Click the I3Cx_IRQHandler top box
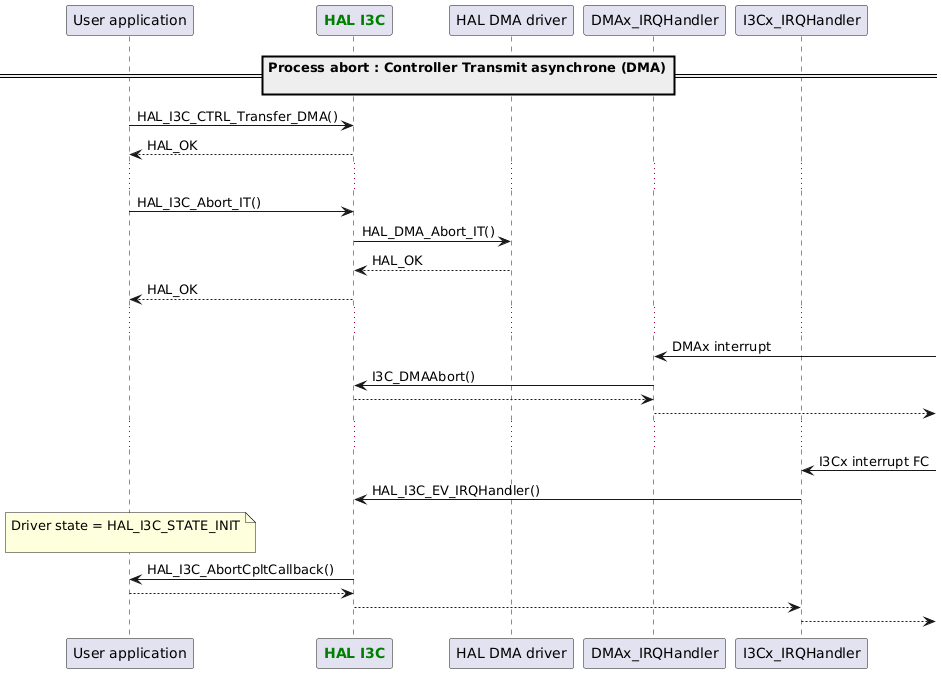Image resolution: width=942 pixels, height=673 pixels. [801, 20]
